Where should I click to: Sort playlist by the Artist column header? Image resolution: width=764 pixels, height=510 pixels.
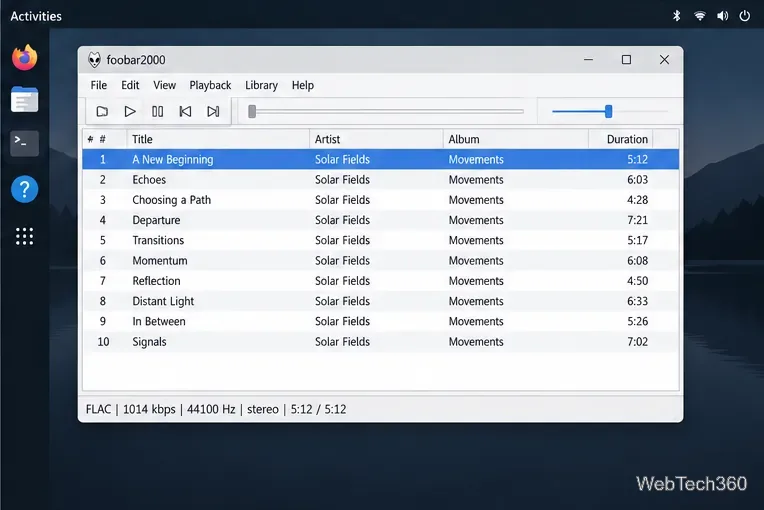[x=376, y=139]
